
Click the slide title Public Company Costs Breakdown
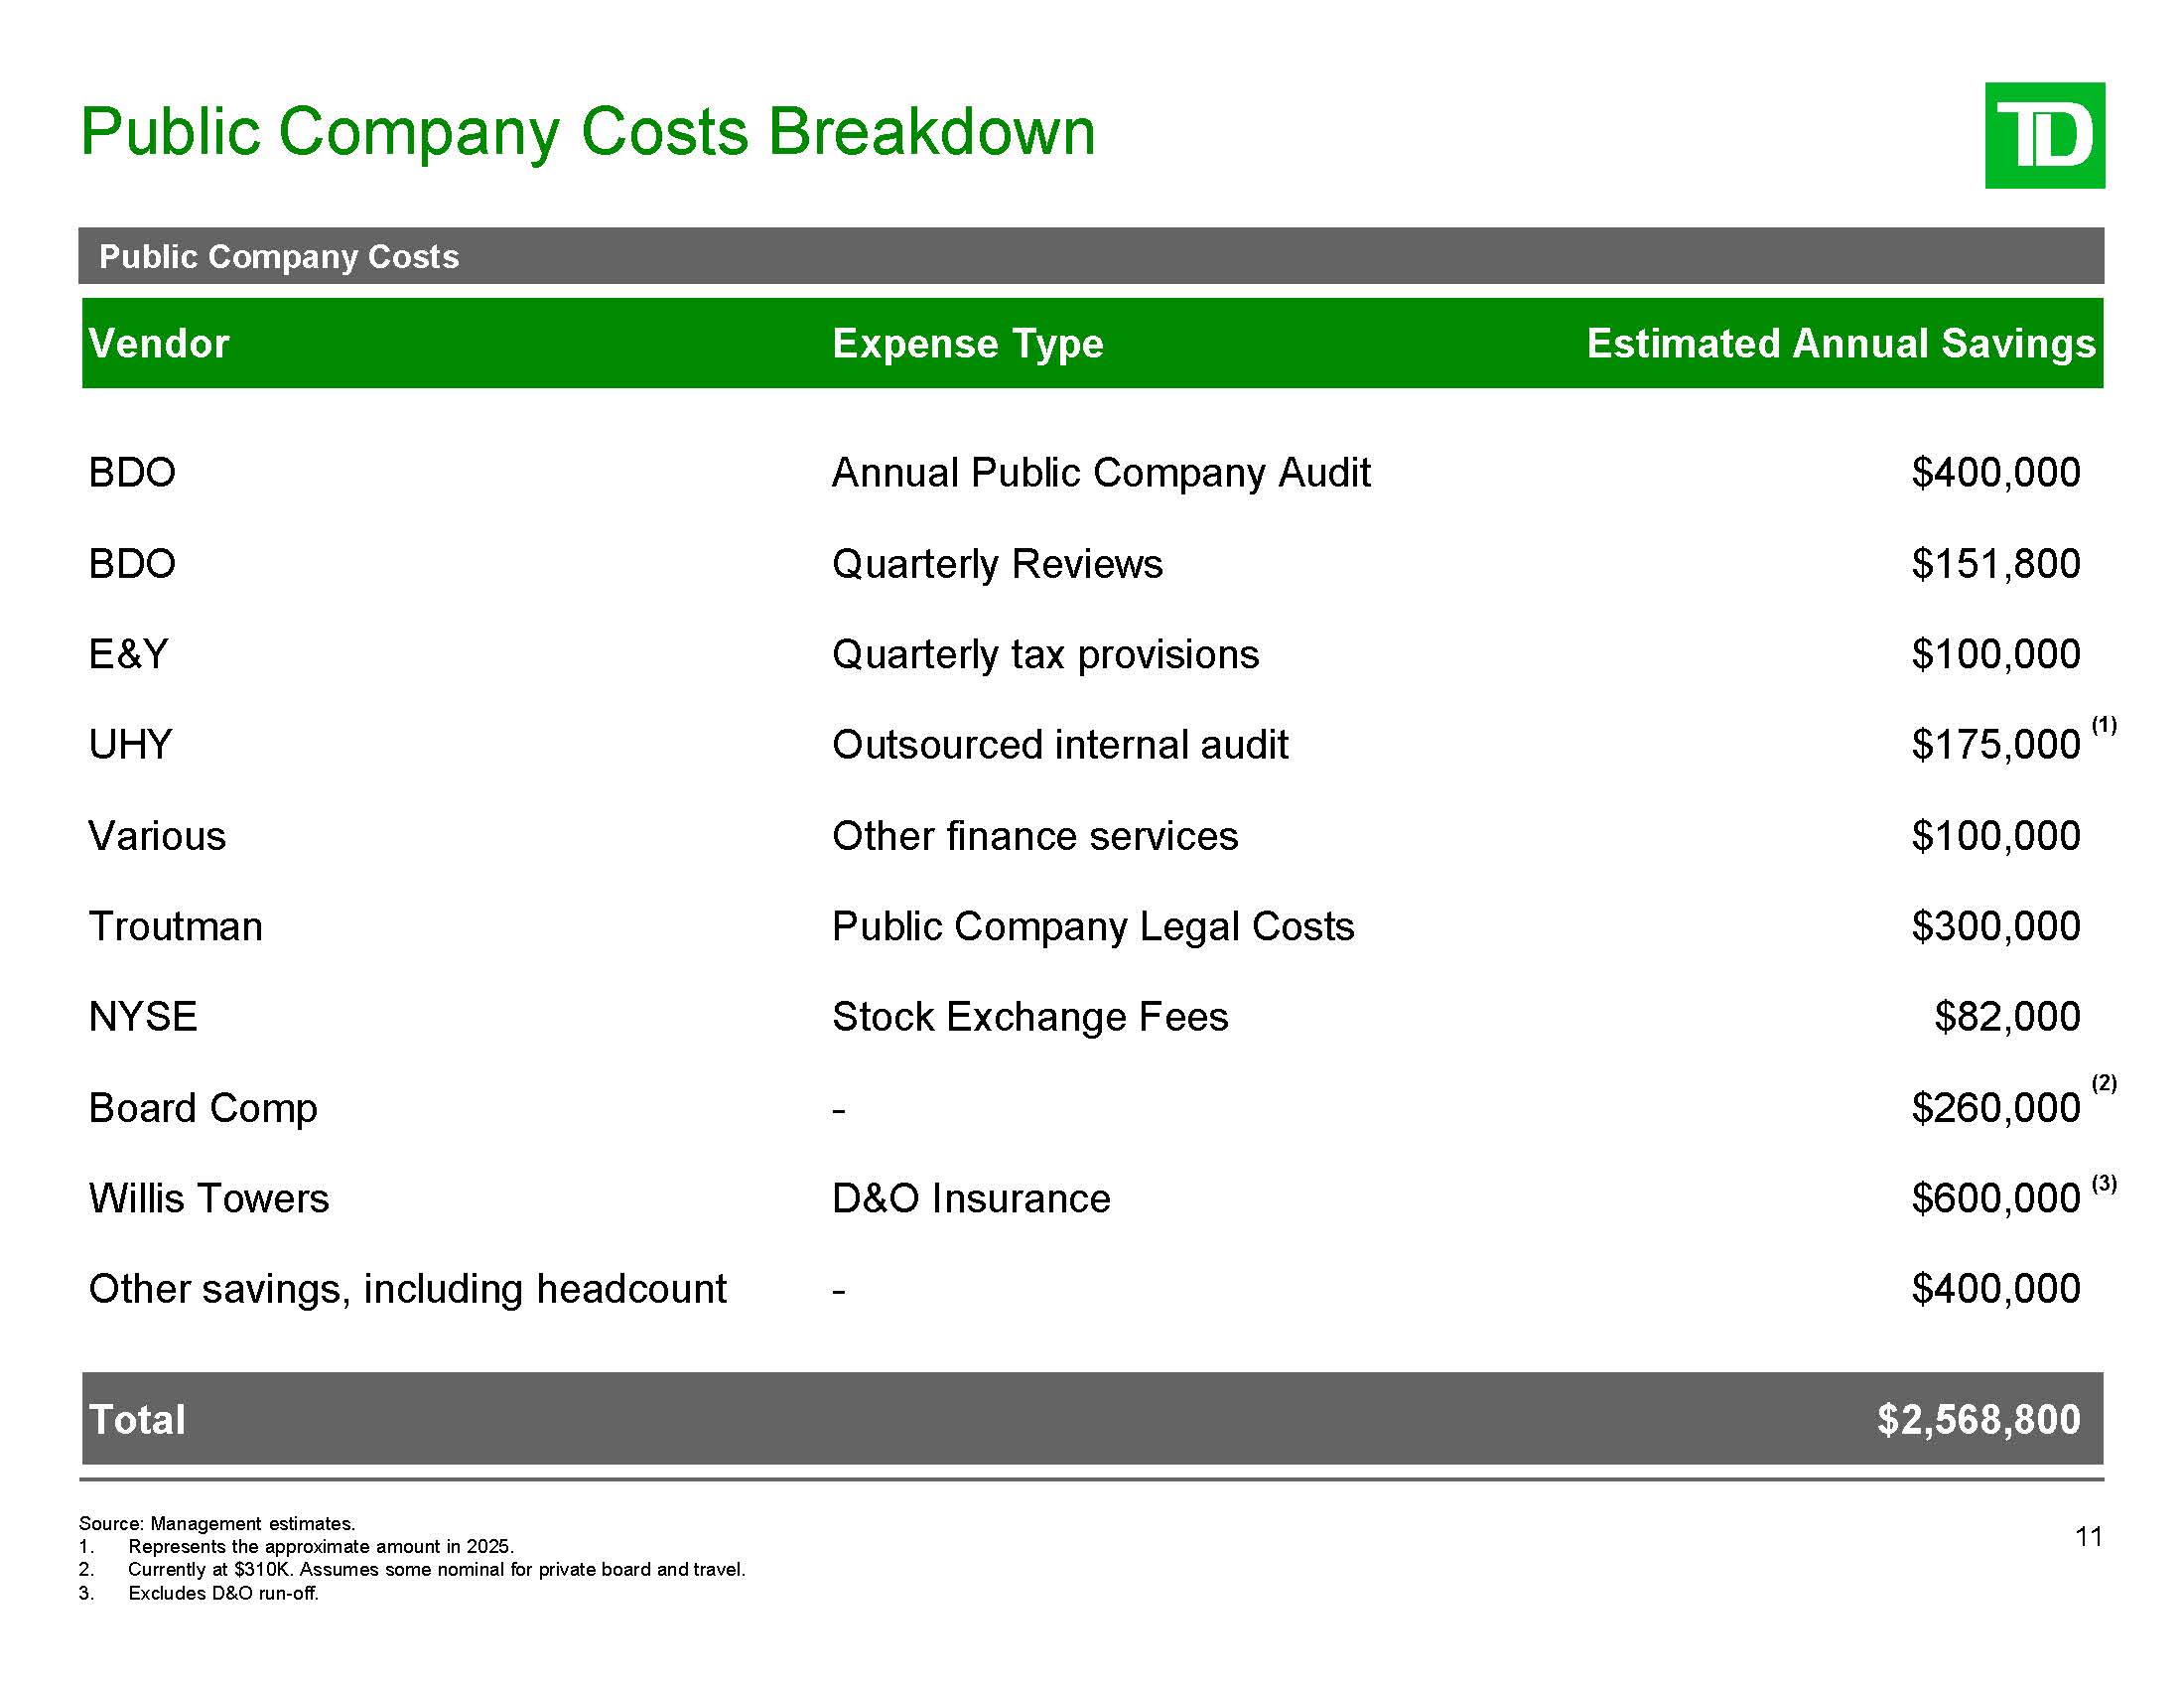[587, 132]
